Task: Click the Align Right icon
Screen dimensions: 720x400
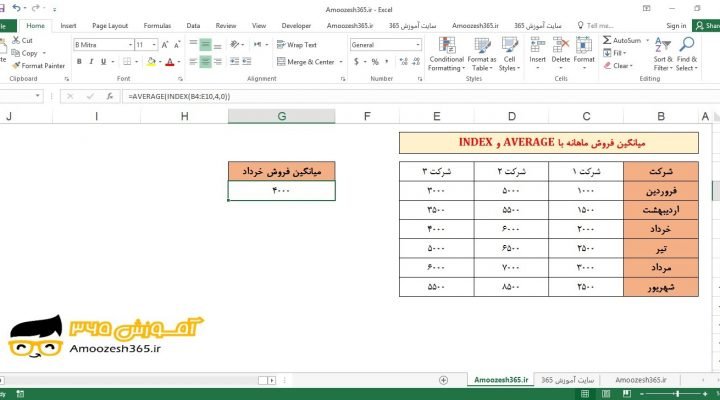Action: click(218, 62)
